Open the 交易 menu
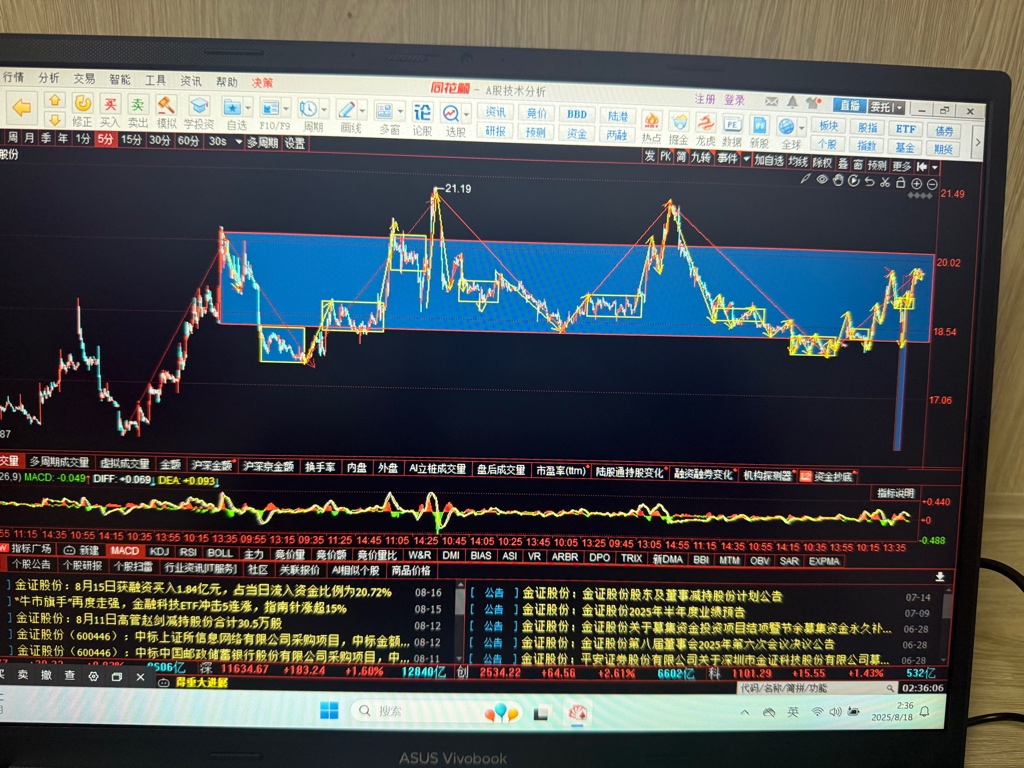Screen dimensions: 1024x768 tap(84, 78)
